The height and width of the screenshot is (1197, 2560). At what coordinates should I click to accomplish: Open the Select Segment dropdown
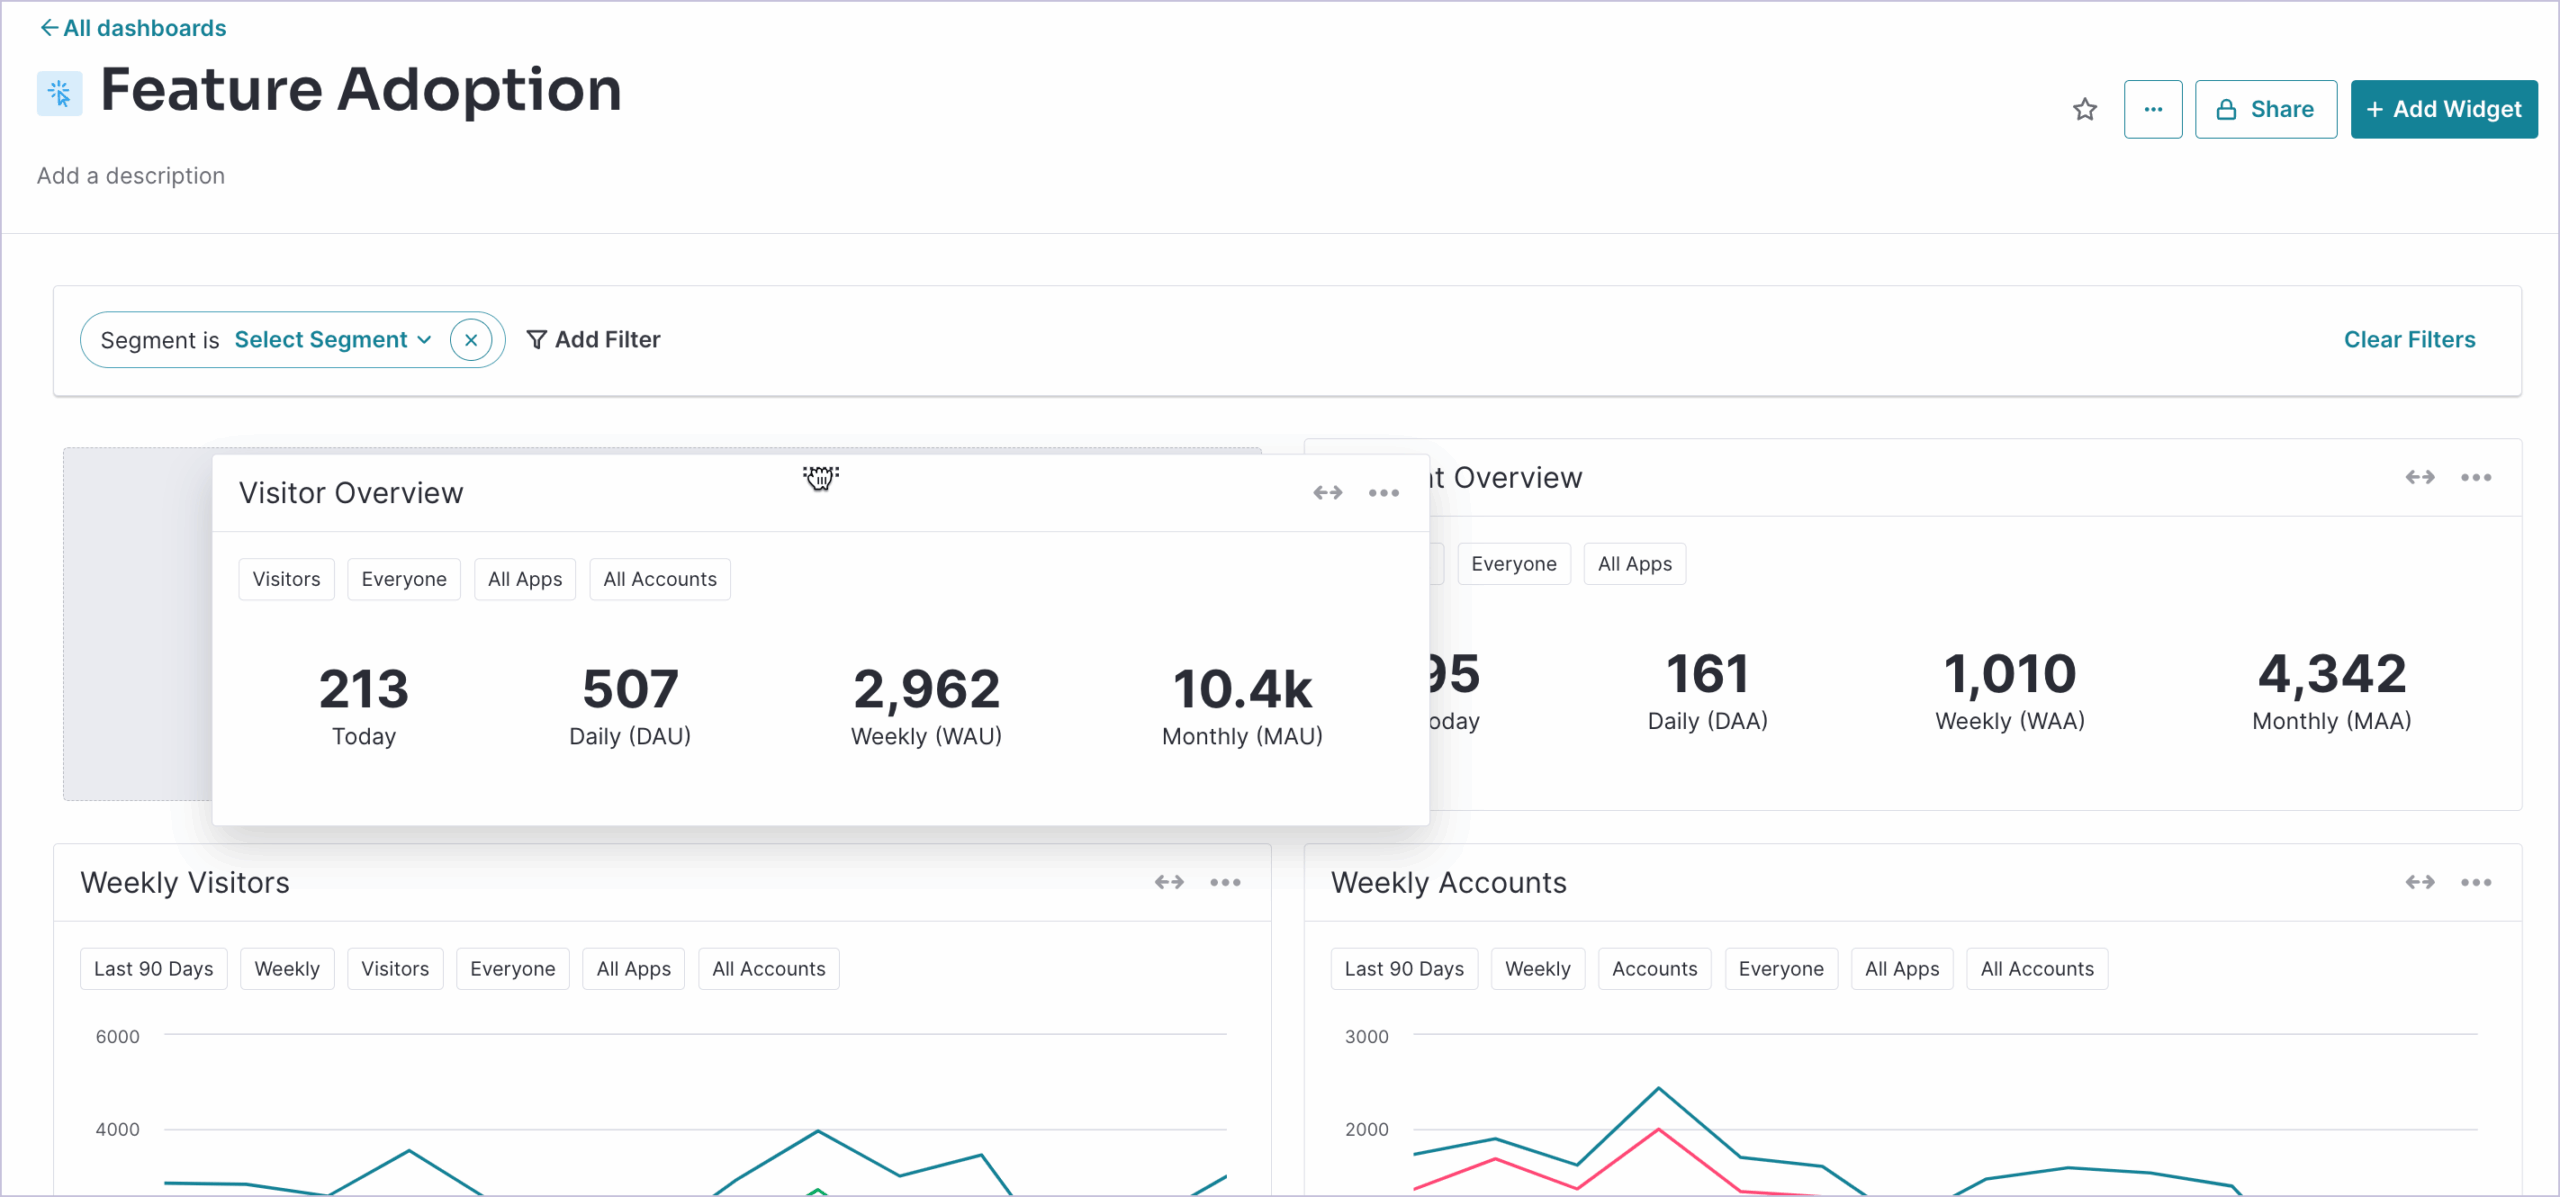[332, 339]
